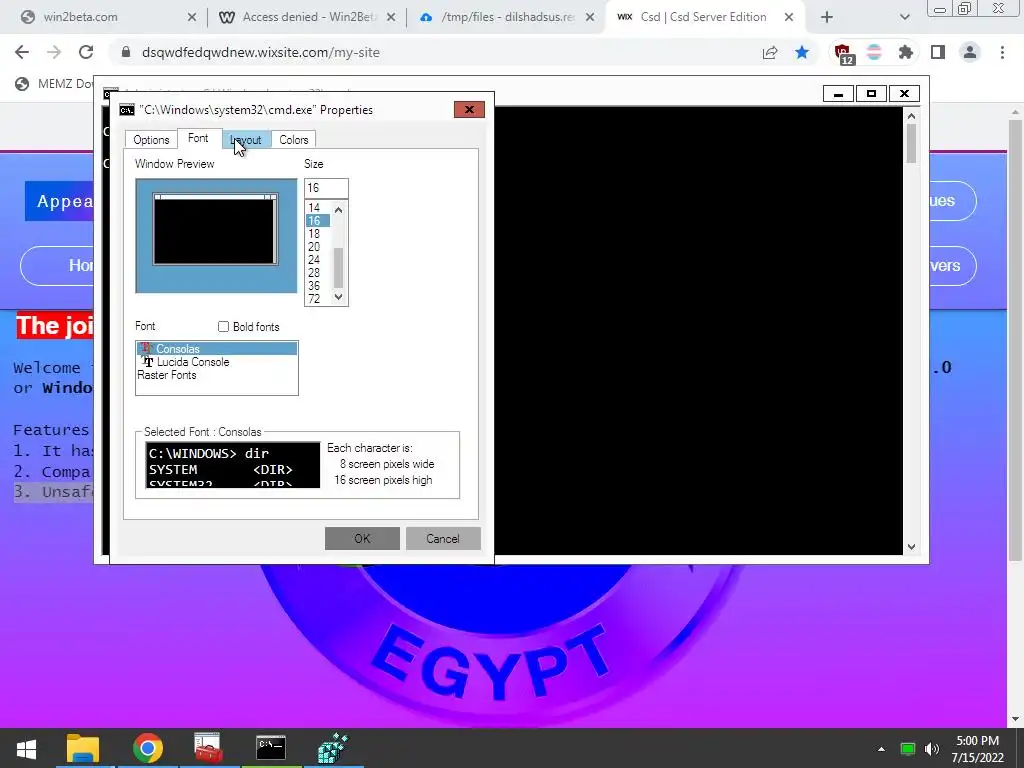Open the cube-pattern taskbar app
The image size is (1024, 768).
[x=333, y=748]
